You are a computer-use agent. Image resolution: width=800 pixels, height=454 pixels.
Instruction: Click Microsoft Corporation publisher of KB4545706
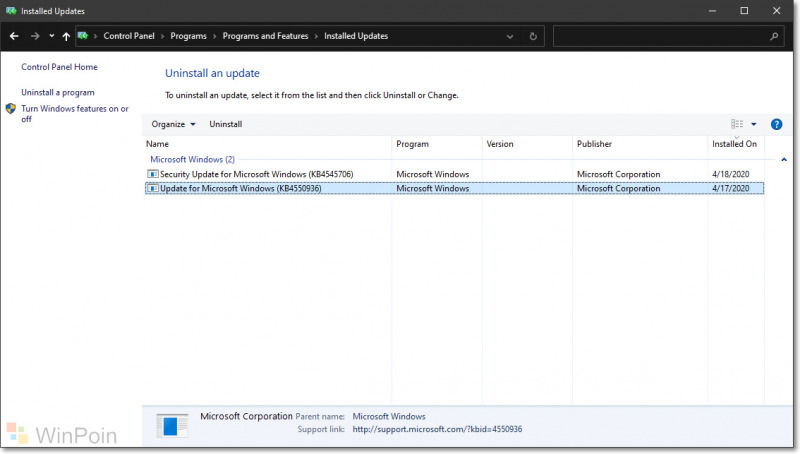pyautogui.click(x=618, y=174)
